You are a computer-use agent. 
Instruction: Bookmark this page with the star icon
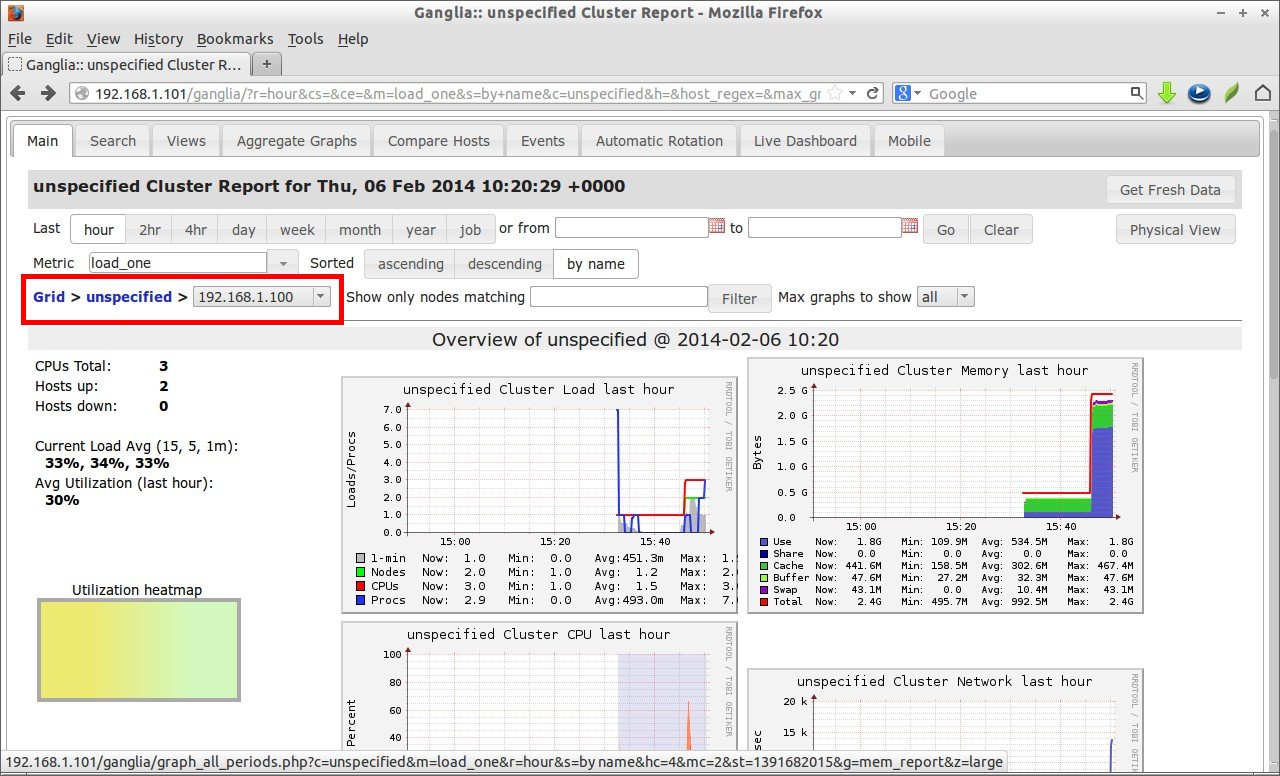pyautogui.click(x=835, y=93)
